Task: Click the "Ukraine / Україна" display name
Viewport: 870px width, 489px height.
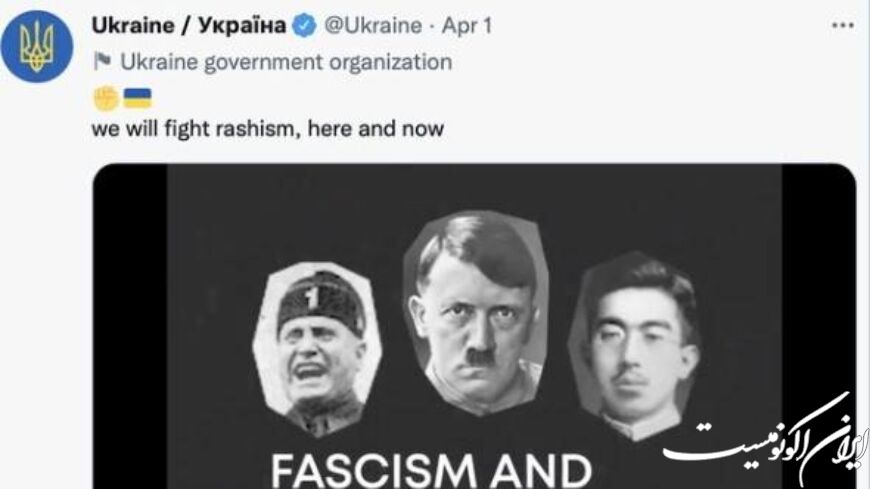Action: point(189,25)
